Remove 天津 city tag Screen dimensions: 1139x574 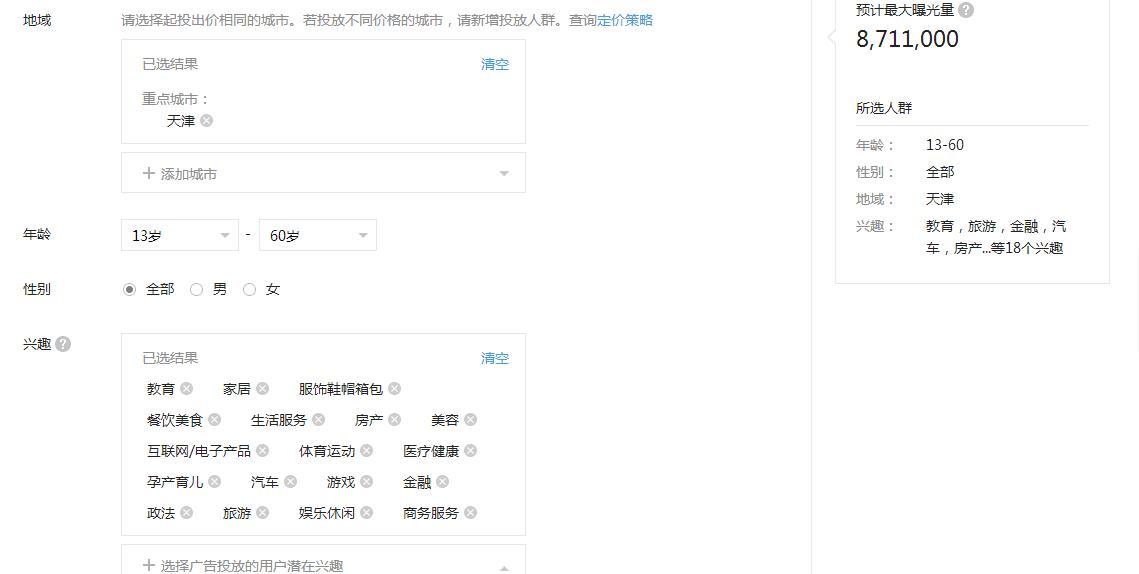click(x=206, y=121)
